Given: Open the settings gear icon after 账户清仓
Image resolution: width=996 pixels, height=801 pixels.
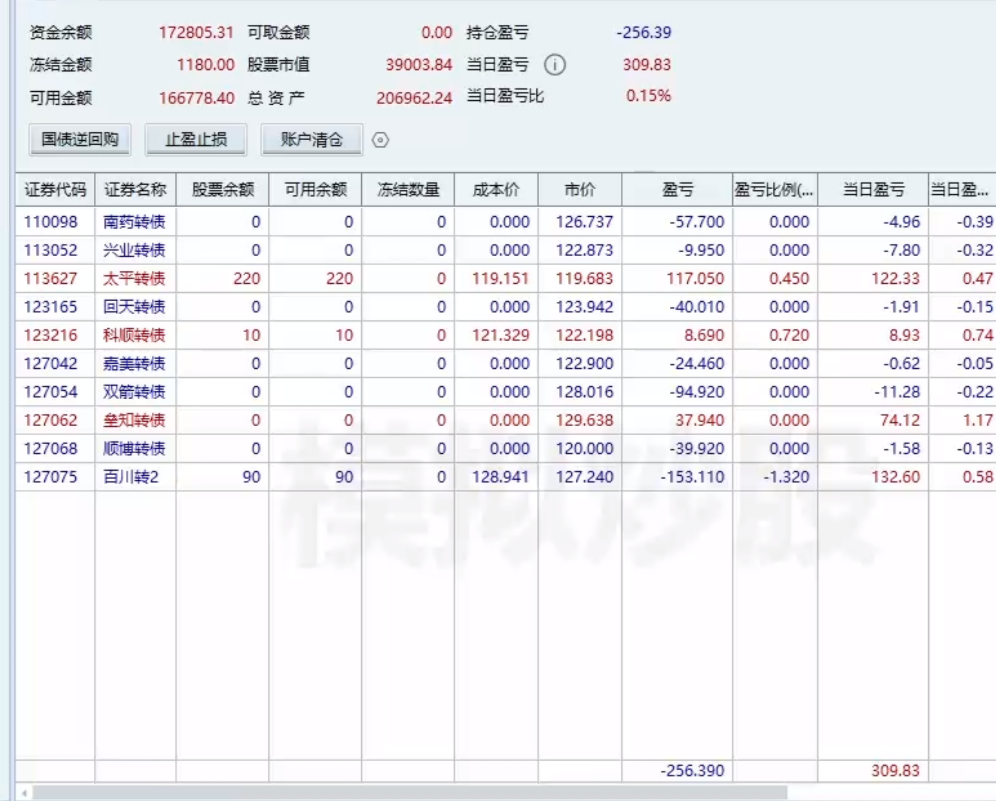Looking at the screenshot, I should (380, 140).
